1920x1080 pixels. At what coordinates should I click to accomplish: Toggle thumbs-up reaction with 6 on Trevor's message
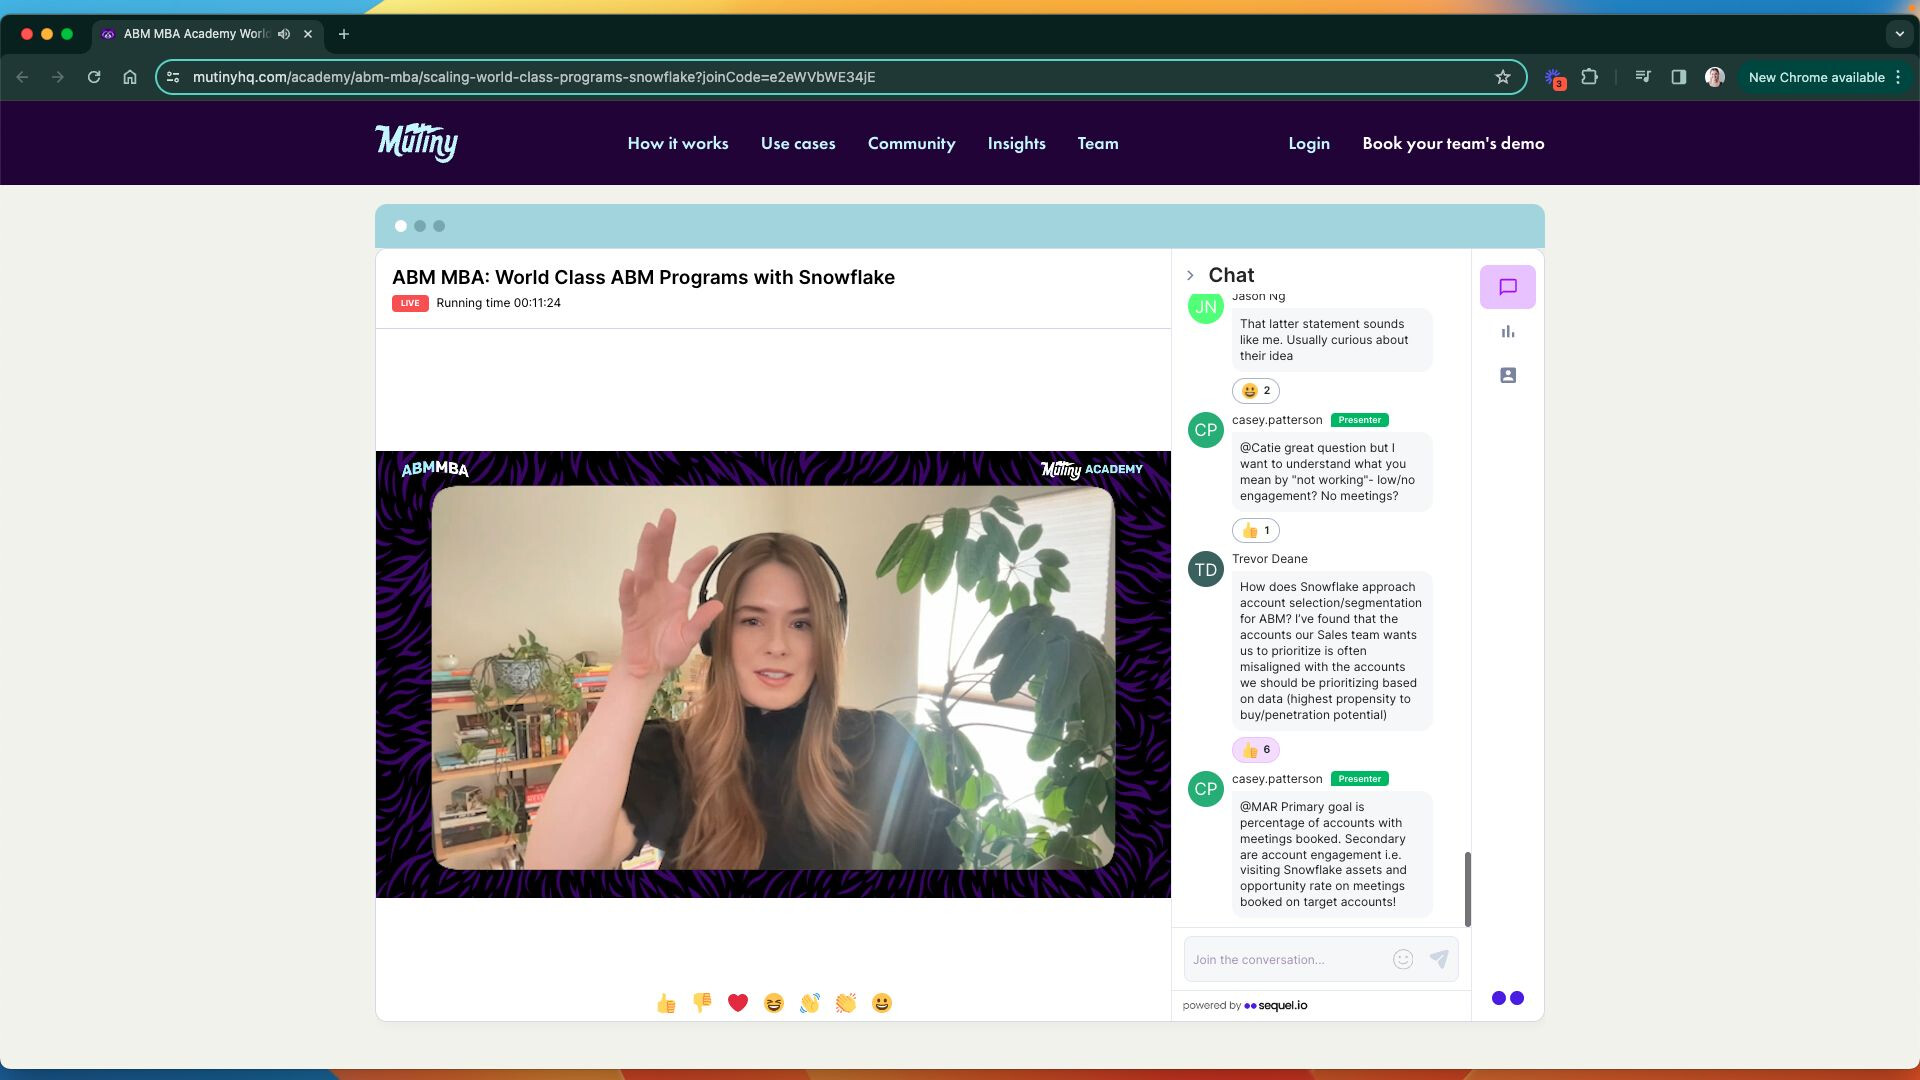click(x=1256, y=749)
